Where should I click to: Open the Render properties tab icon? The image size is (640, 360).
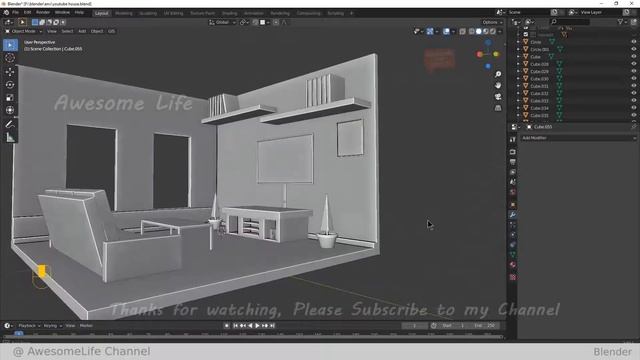pos(513,152)
